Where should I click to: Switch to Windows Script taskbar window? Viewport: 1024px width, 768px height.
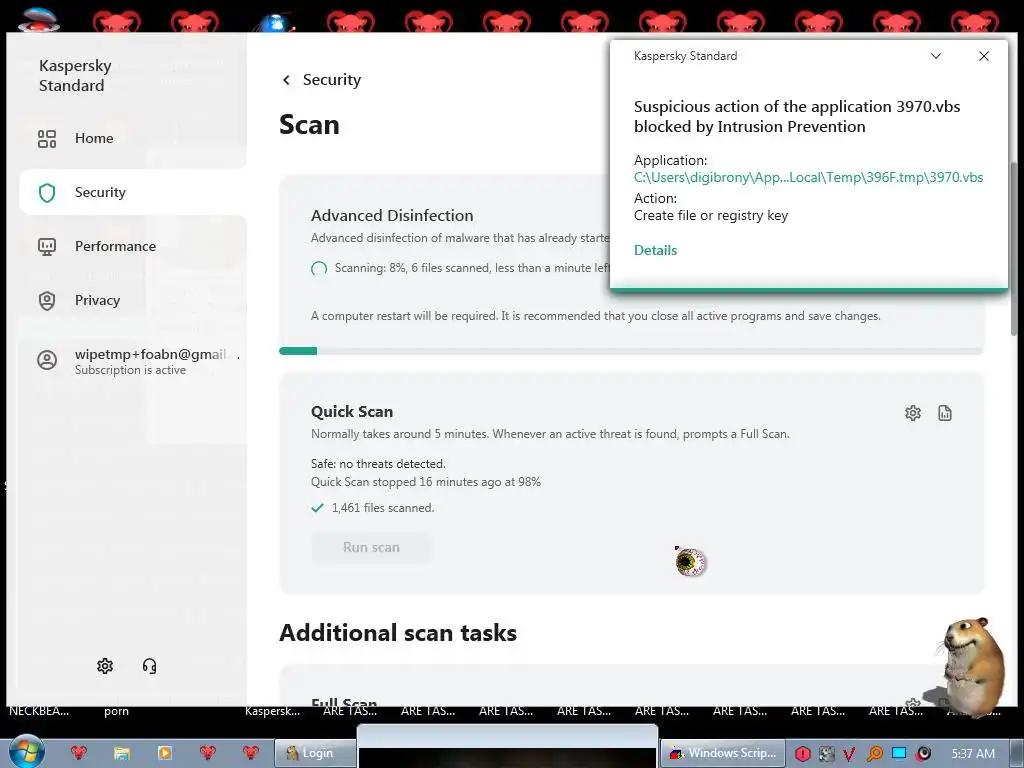(722, 753)
